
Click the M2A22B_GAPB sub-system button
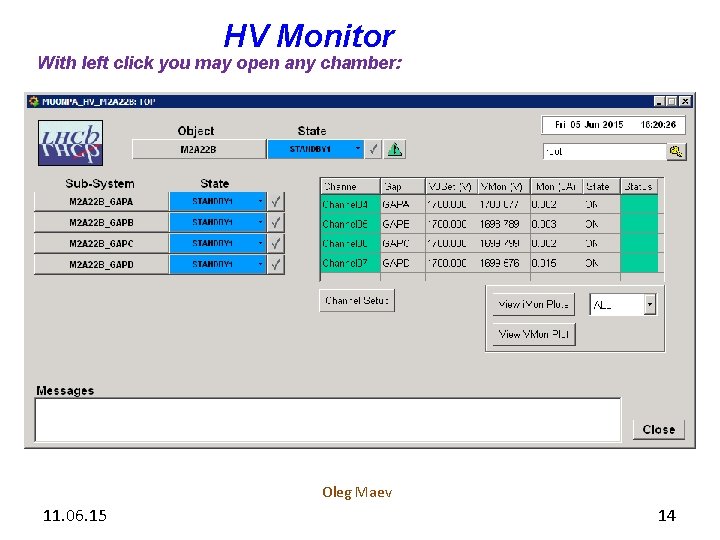(x=101, y=223)
